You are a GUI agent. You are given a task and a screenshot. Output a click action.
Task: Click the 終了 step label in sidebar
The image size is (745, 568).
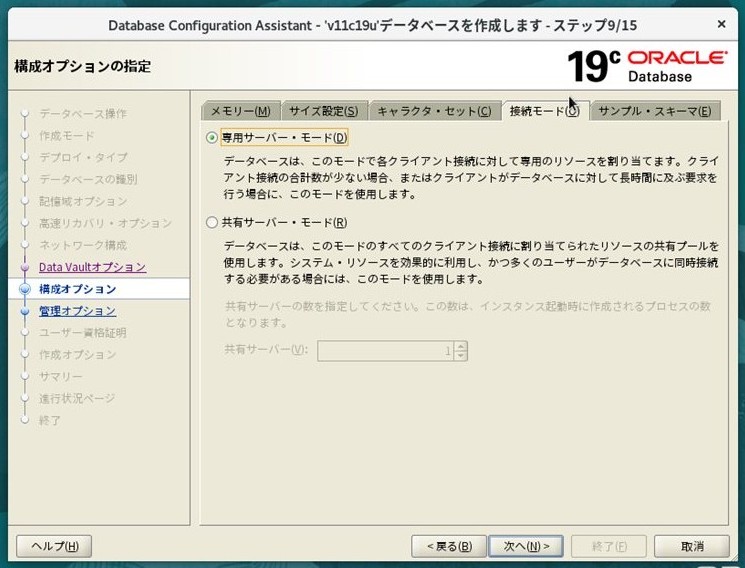click(x=49, y=420)
